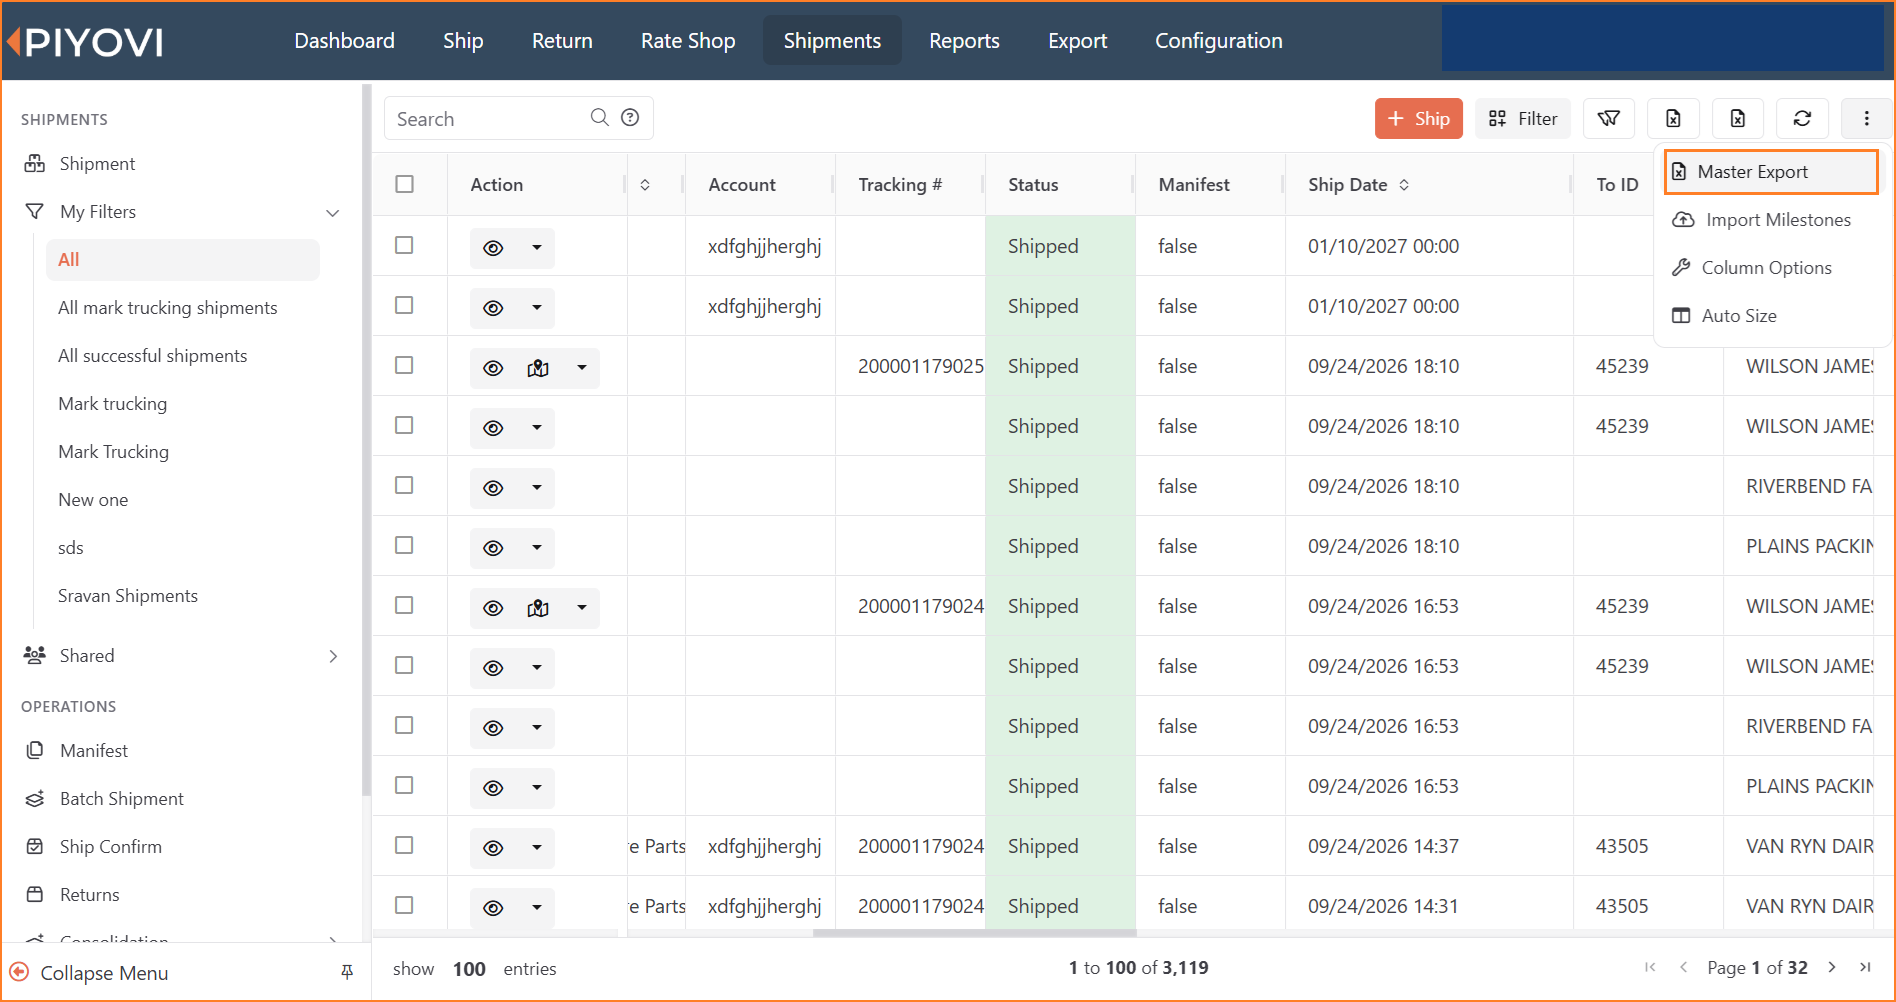Click the clear filter funnel icon
The image size is (1896, 1002).
(1609, 119)
